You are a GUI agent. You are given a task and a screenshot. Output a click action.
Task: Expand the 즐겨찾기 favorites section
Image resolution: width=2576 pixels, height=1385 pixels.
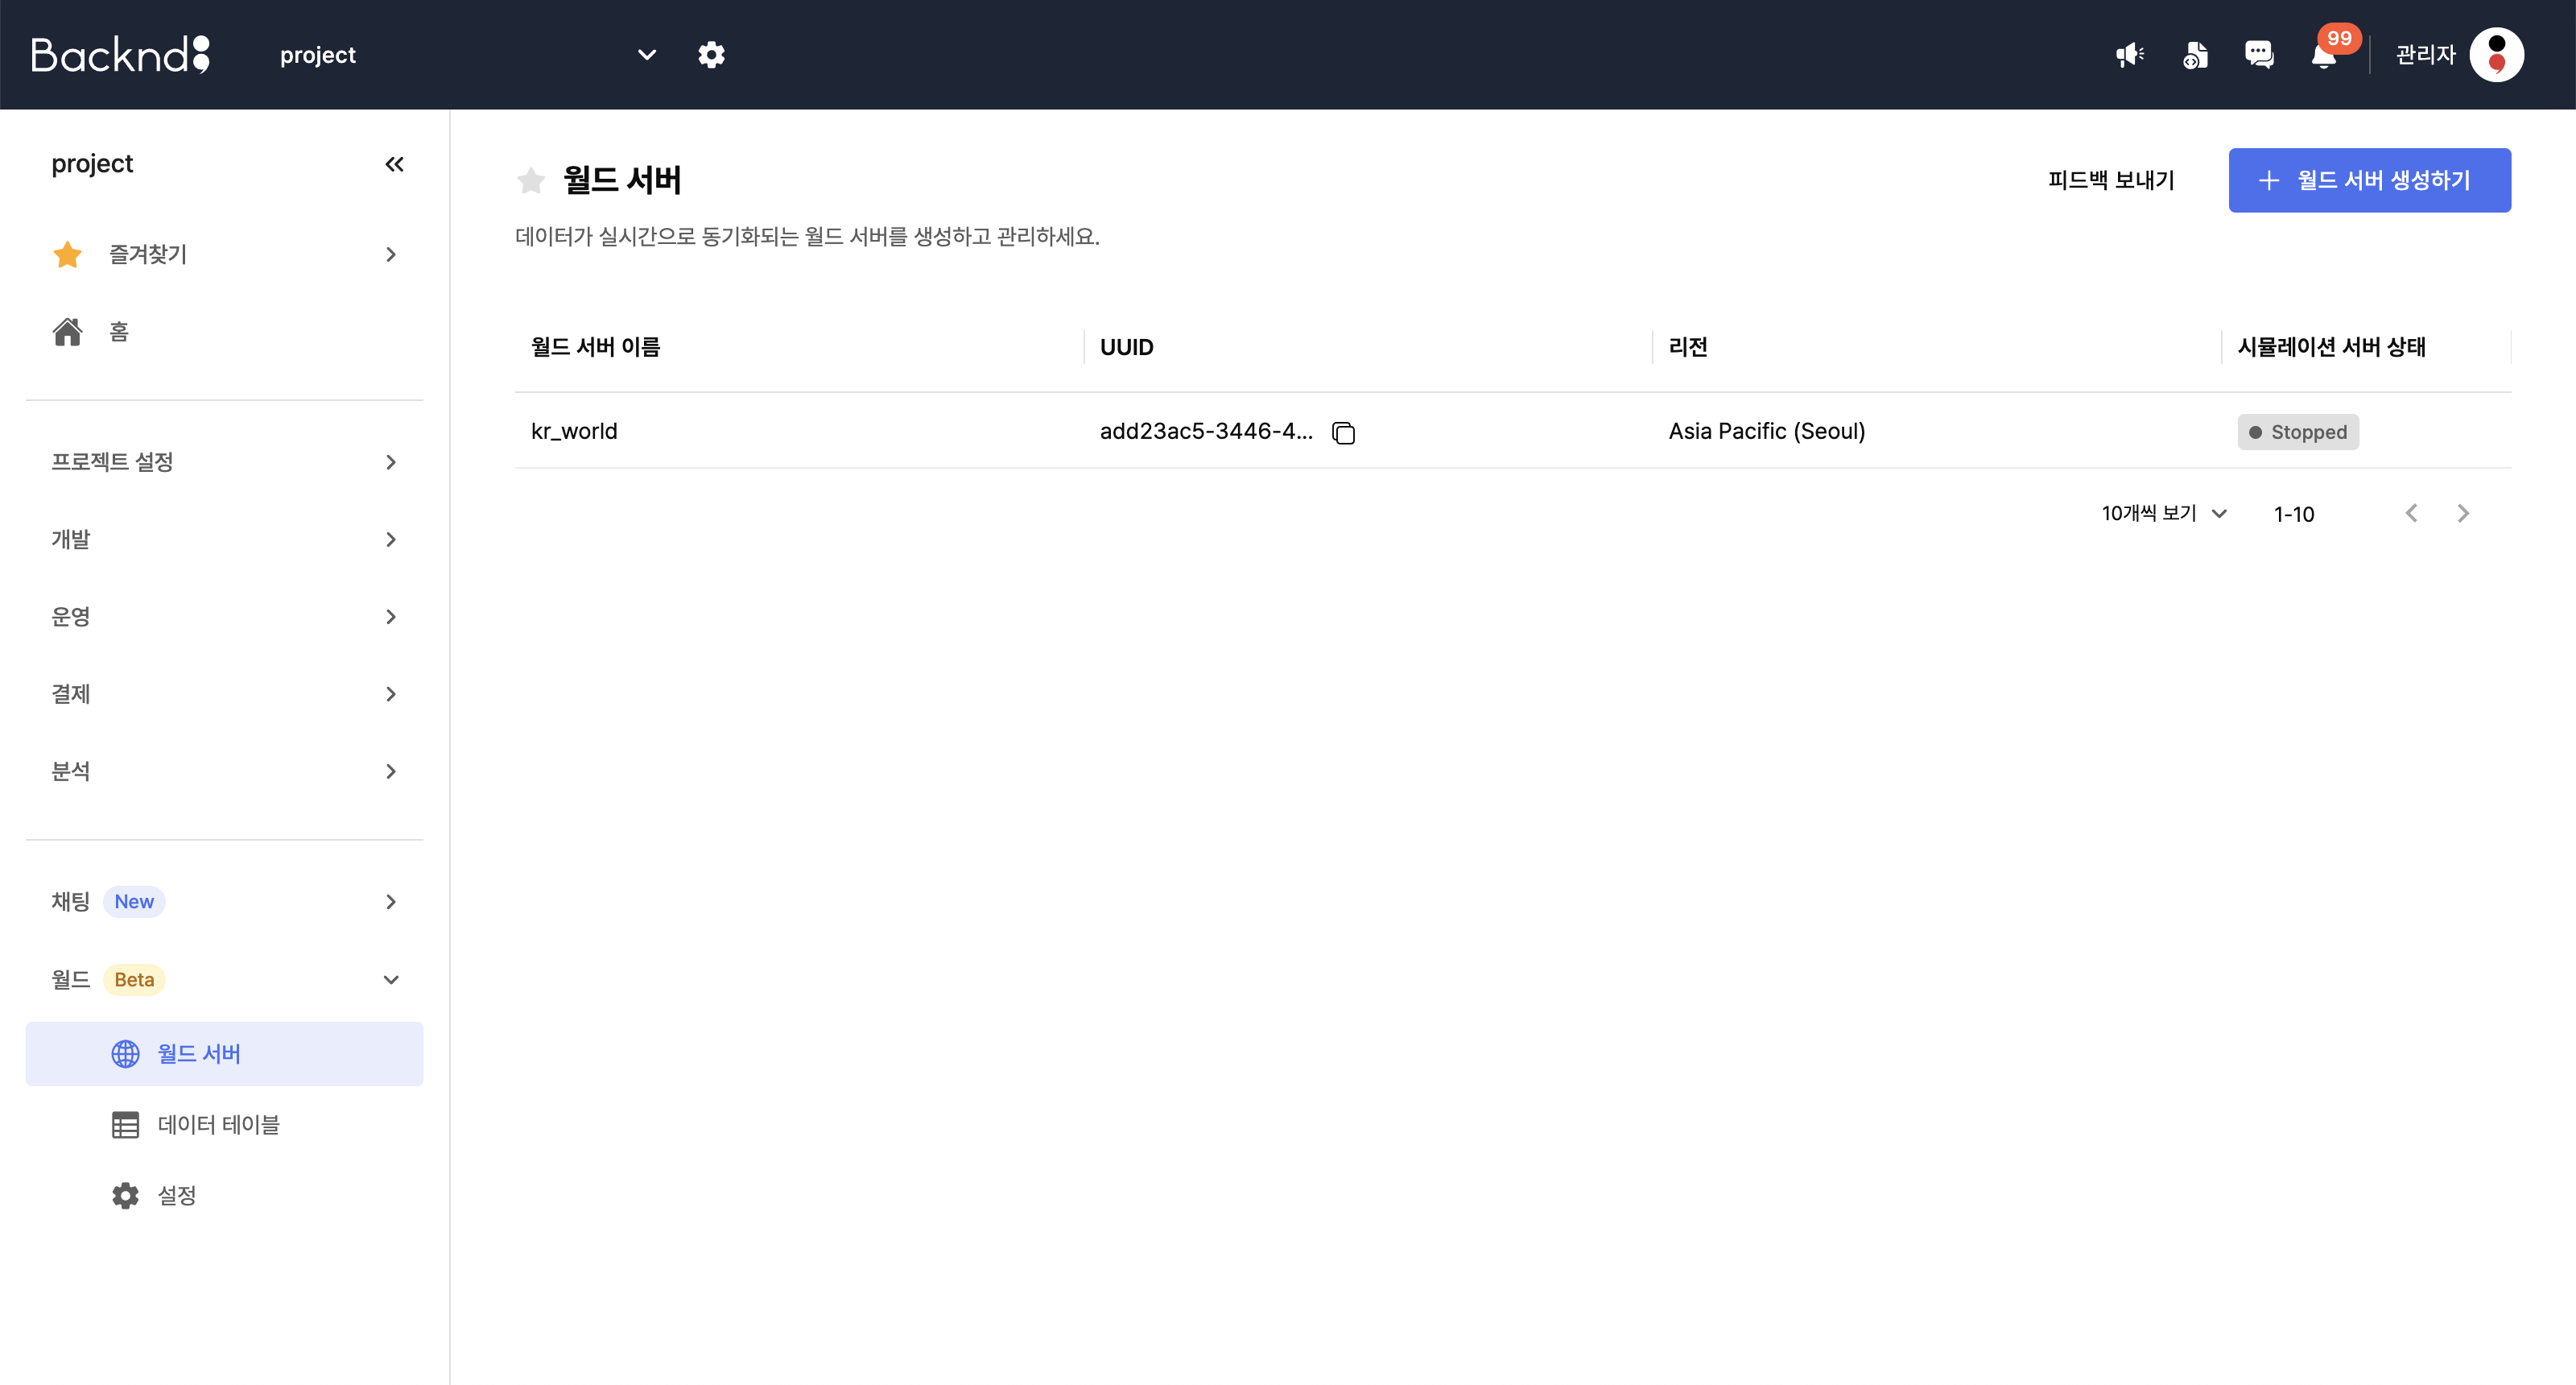(x=390, y=254)
